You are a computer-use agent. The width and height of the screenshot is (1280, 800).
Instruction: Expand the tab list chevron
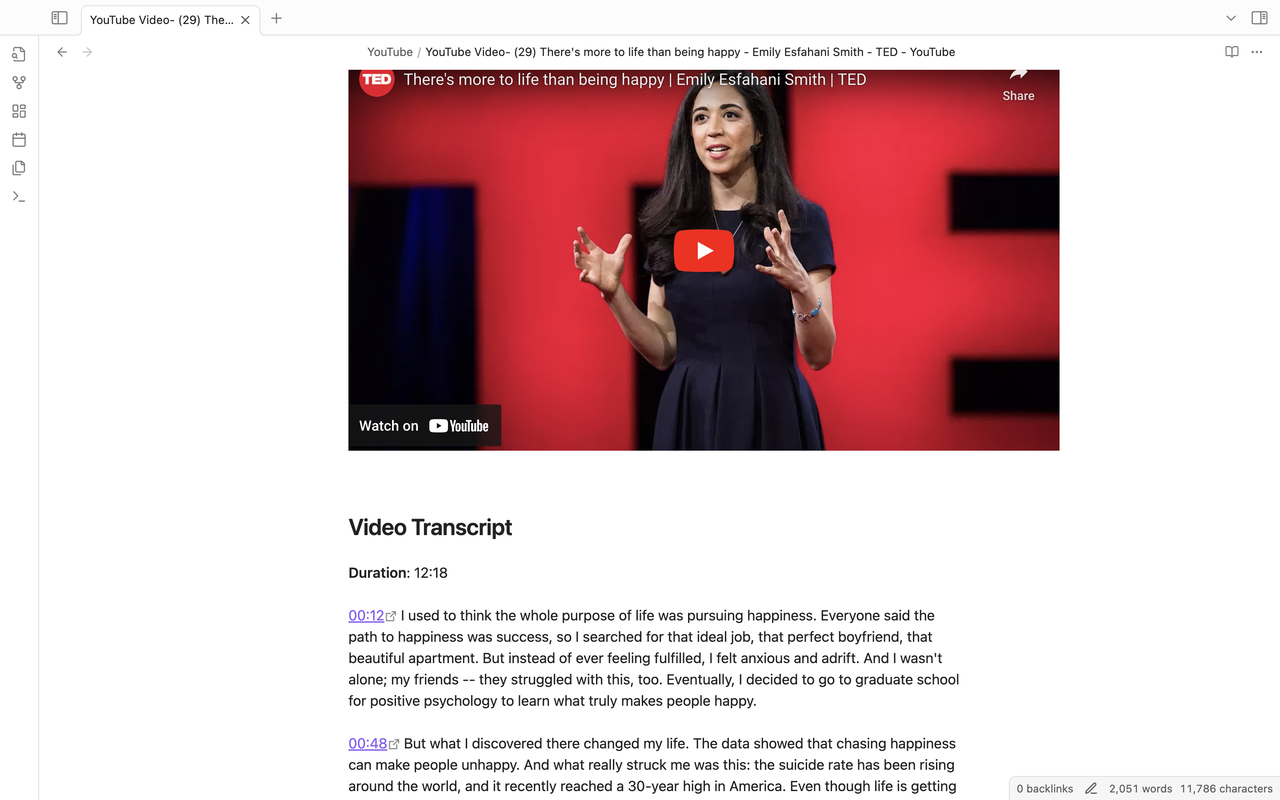click(x=1231, y=18)
